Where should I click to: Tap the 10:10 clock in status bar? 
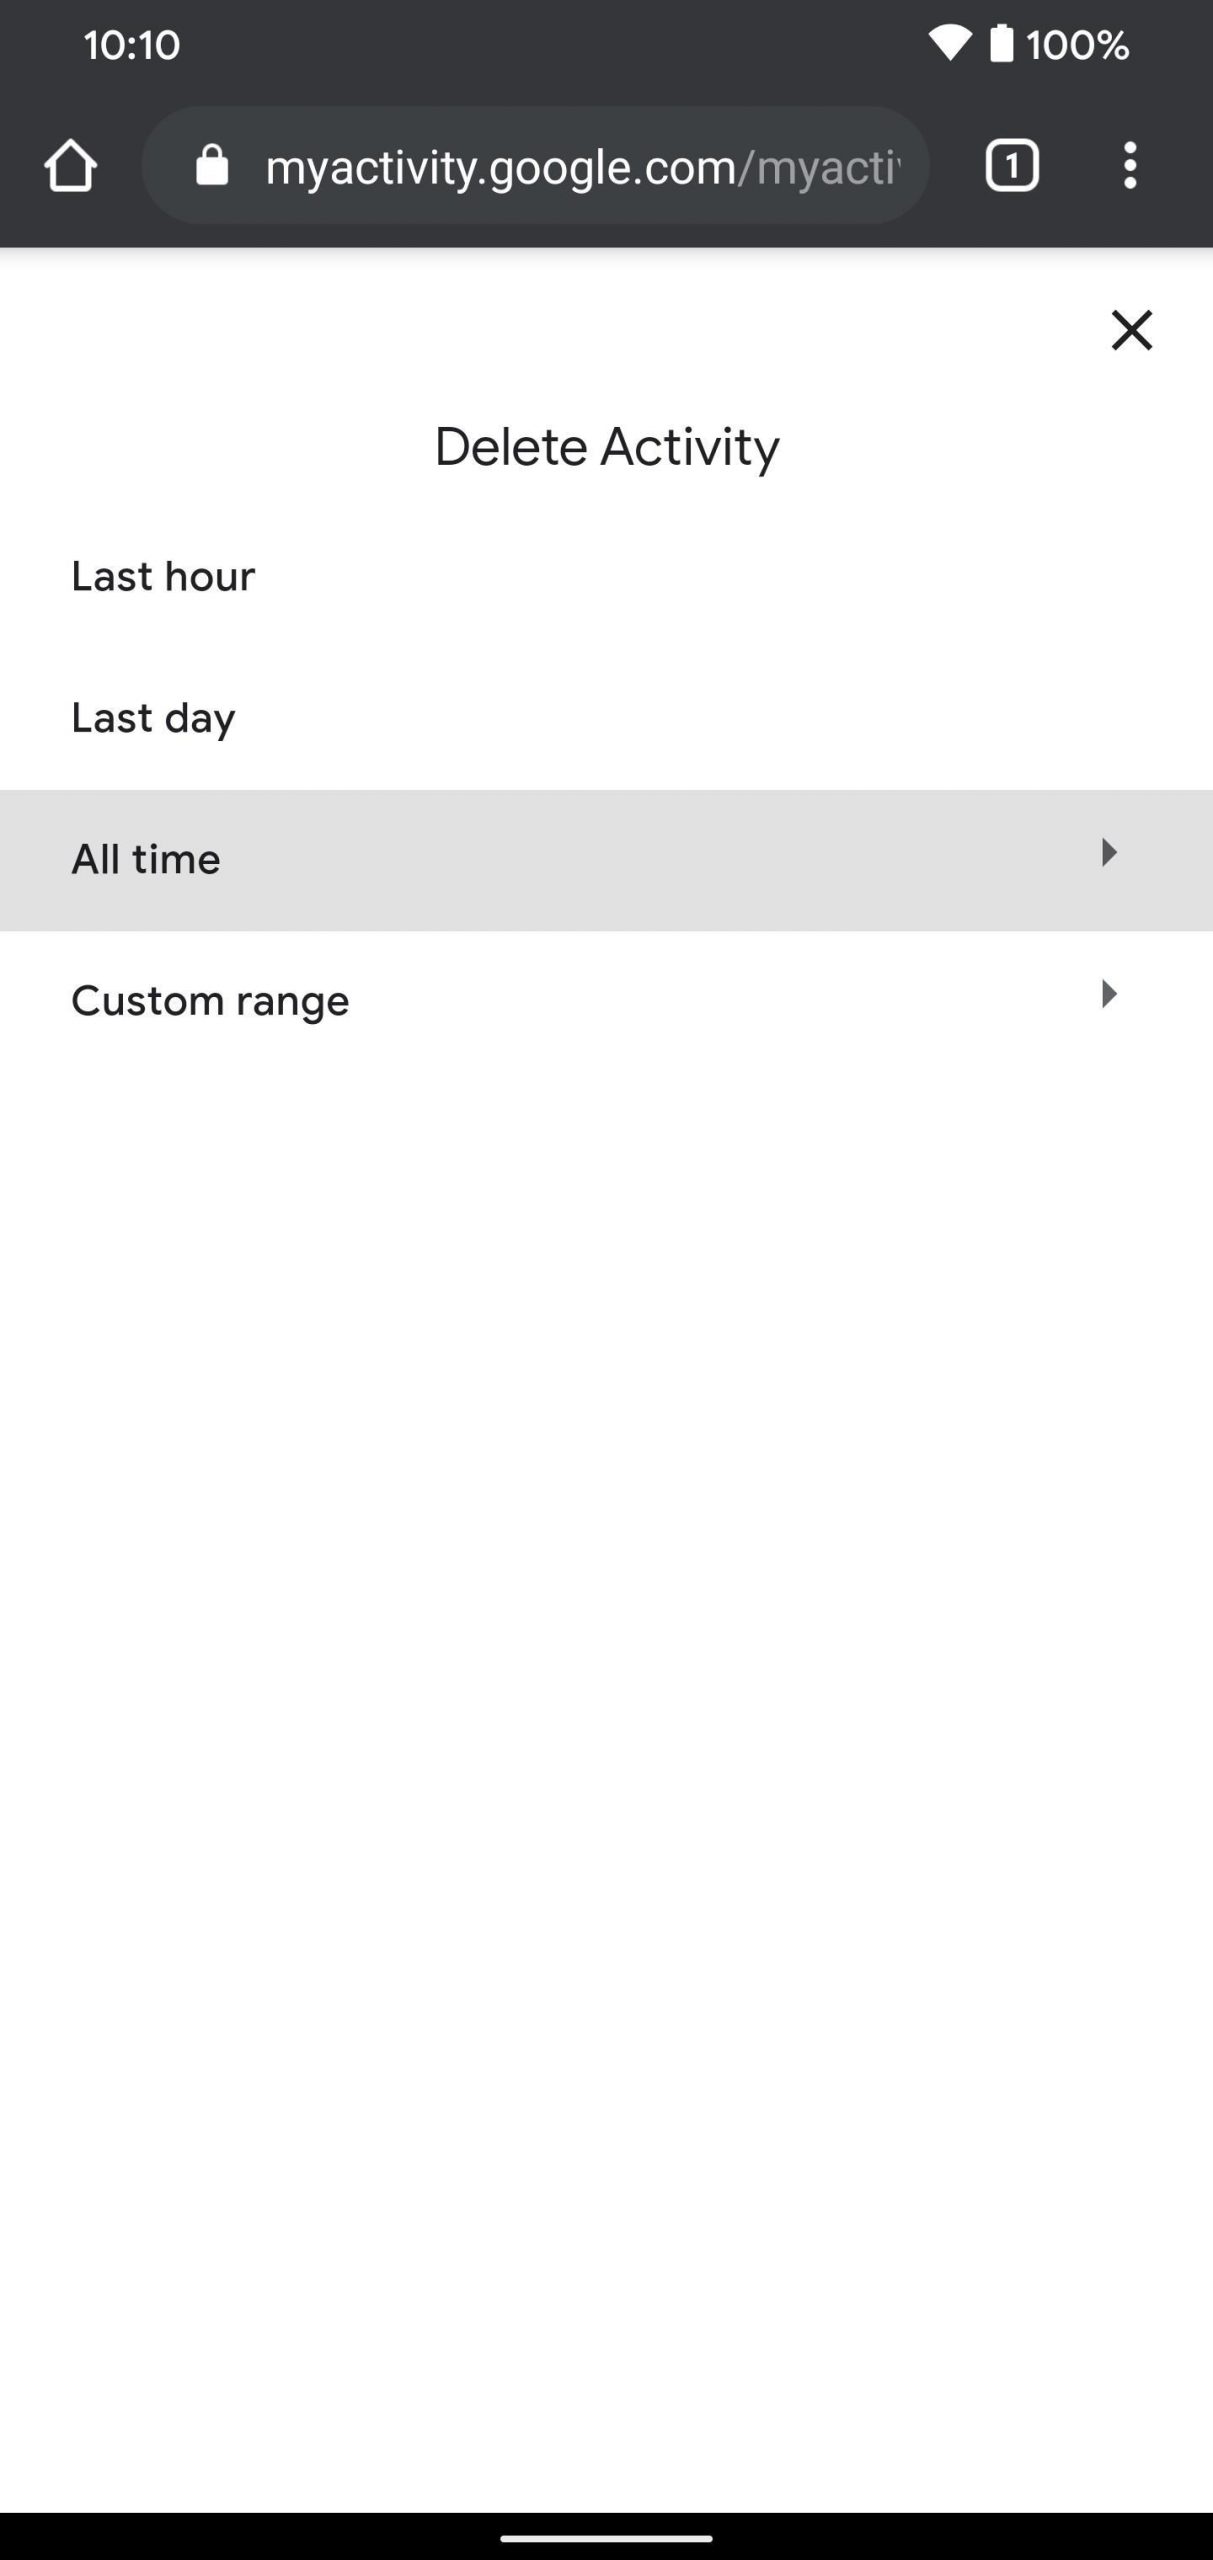pos(131,44)
